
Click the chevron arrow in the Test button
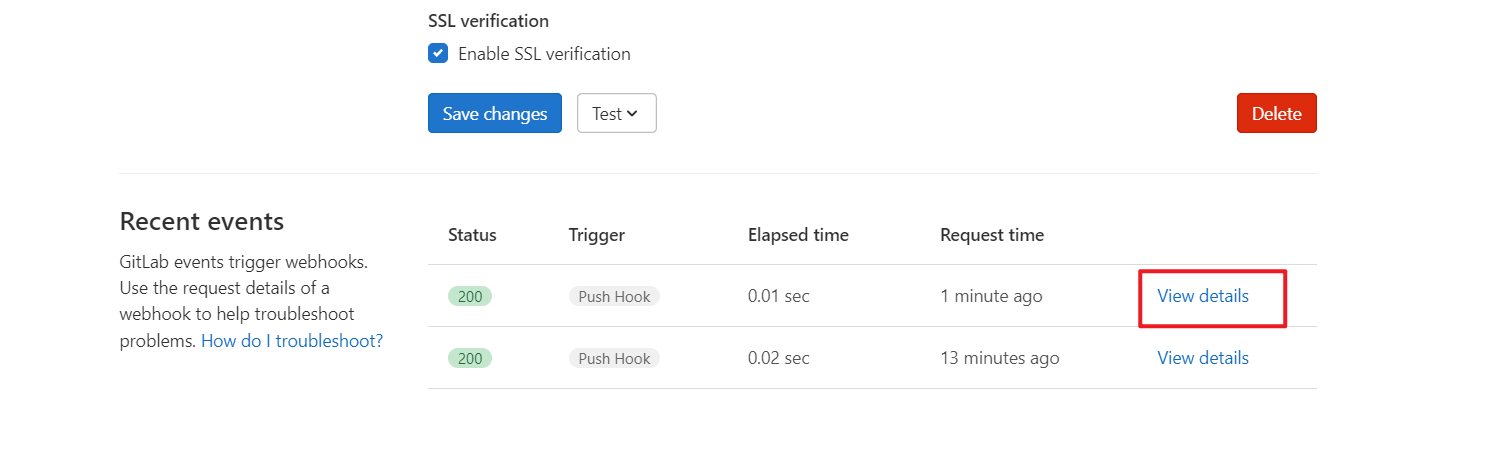pos(632,114)
